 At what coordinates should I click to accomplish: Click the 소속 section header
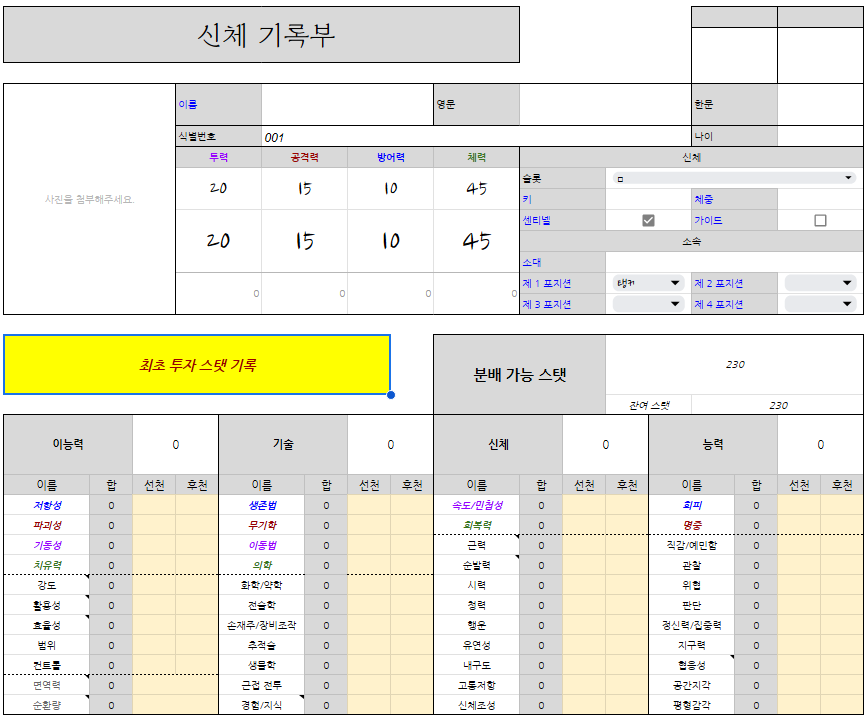point(691,241)
